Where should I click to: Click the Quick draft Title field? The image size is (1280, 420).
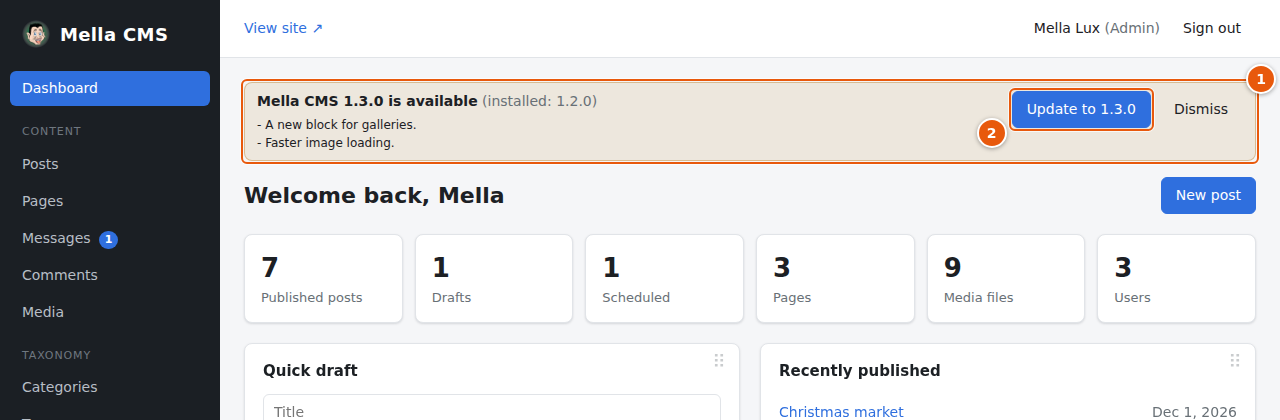pyautogui.click(x=492, y=408)
